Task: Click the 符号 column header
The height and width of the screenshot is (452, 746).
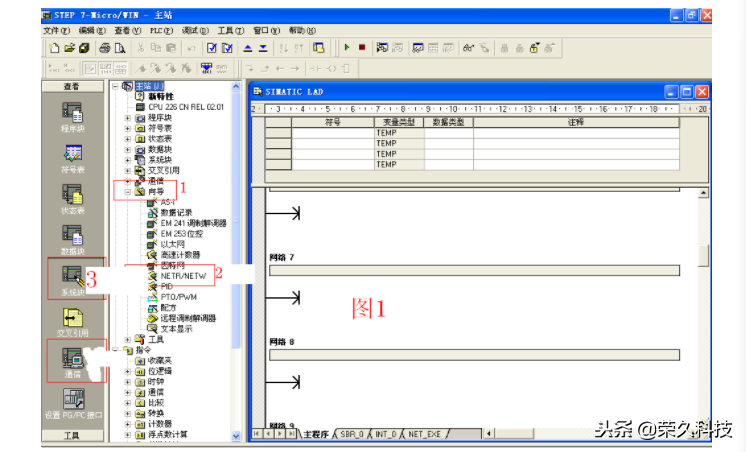Action: click(x=333, y=122)
